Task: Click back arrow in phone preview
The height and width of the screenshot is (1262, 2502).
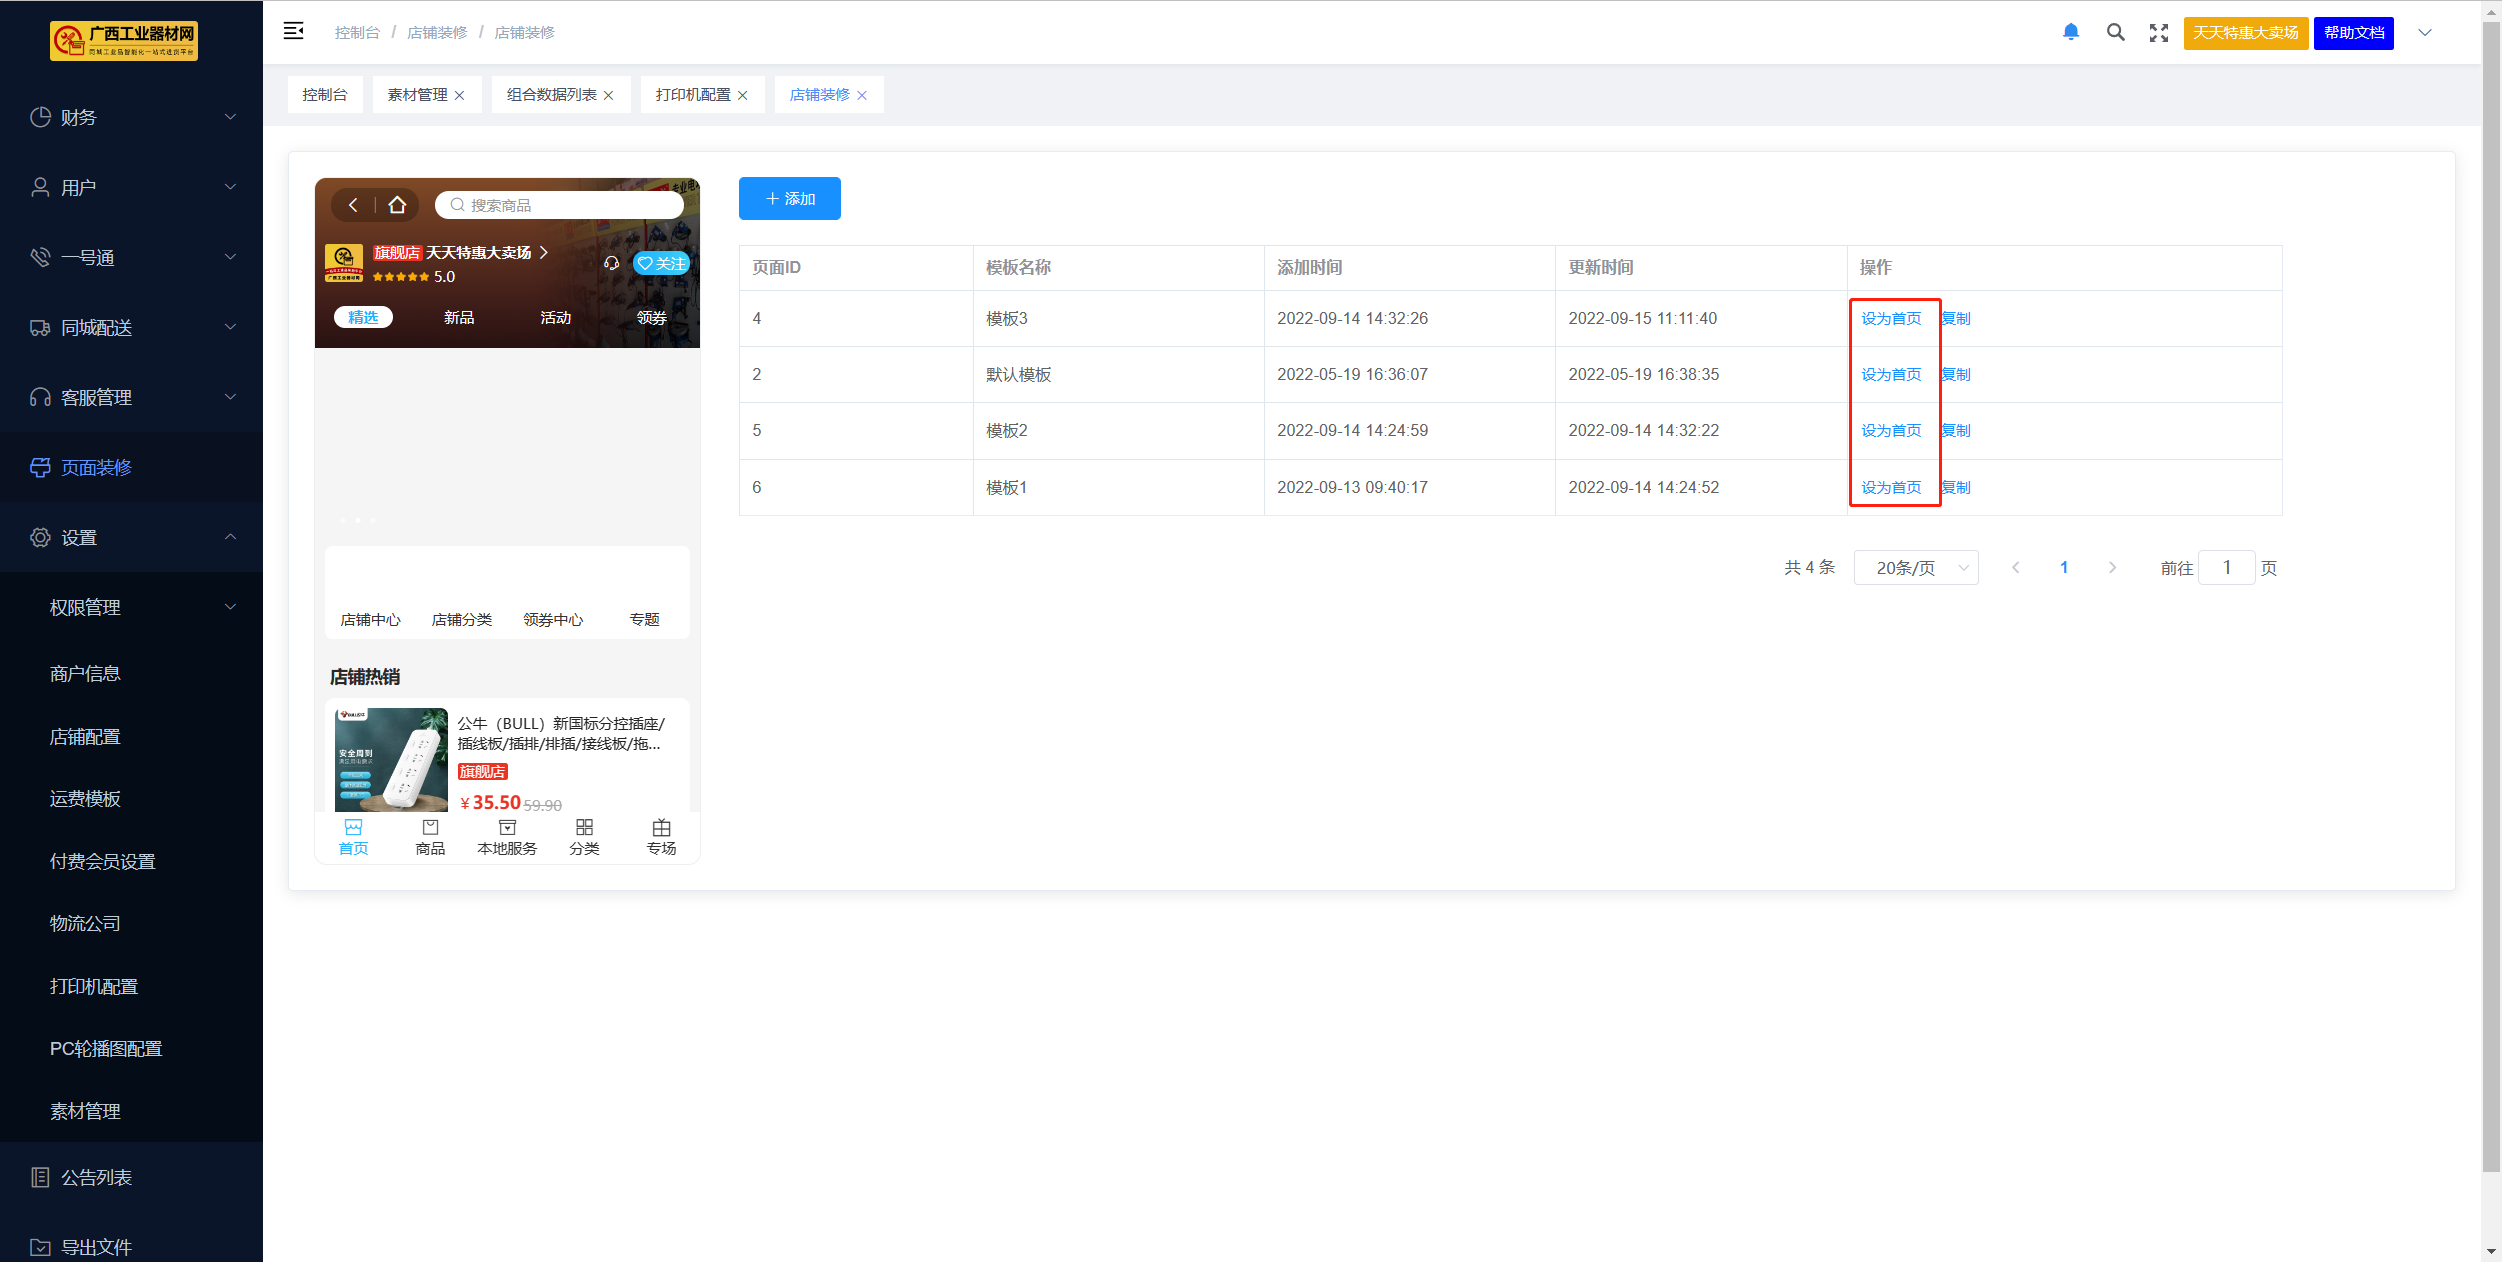Action: click(353, 205)
